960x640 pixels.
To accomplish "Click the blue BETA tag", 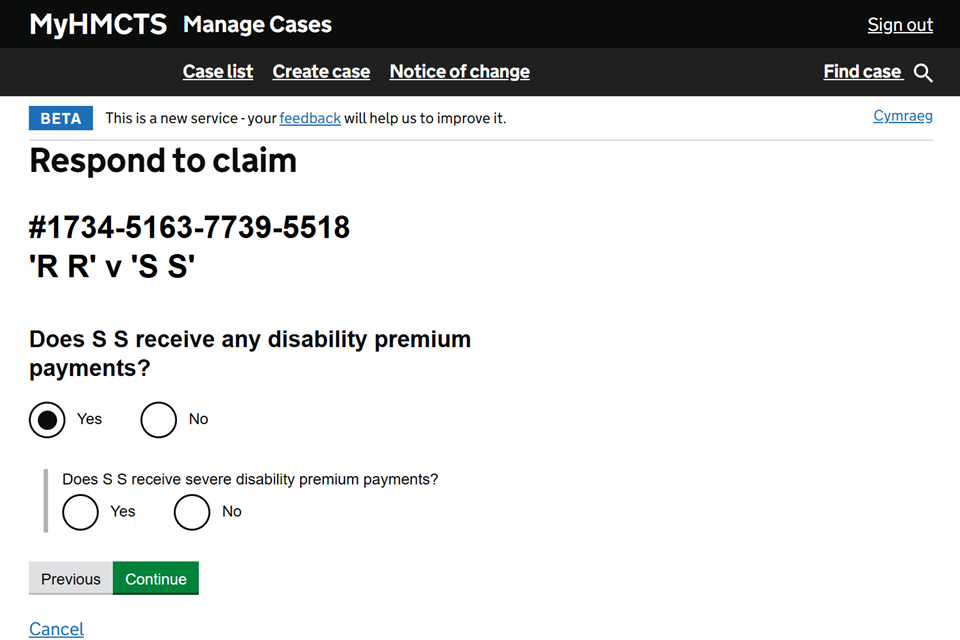I will 61,118.
